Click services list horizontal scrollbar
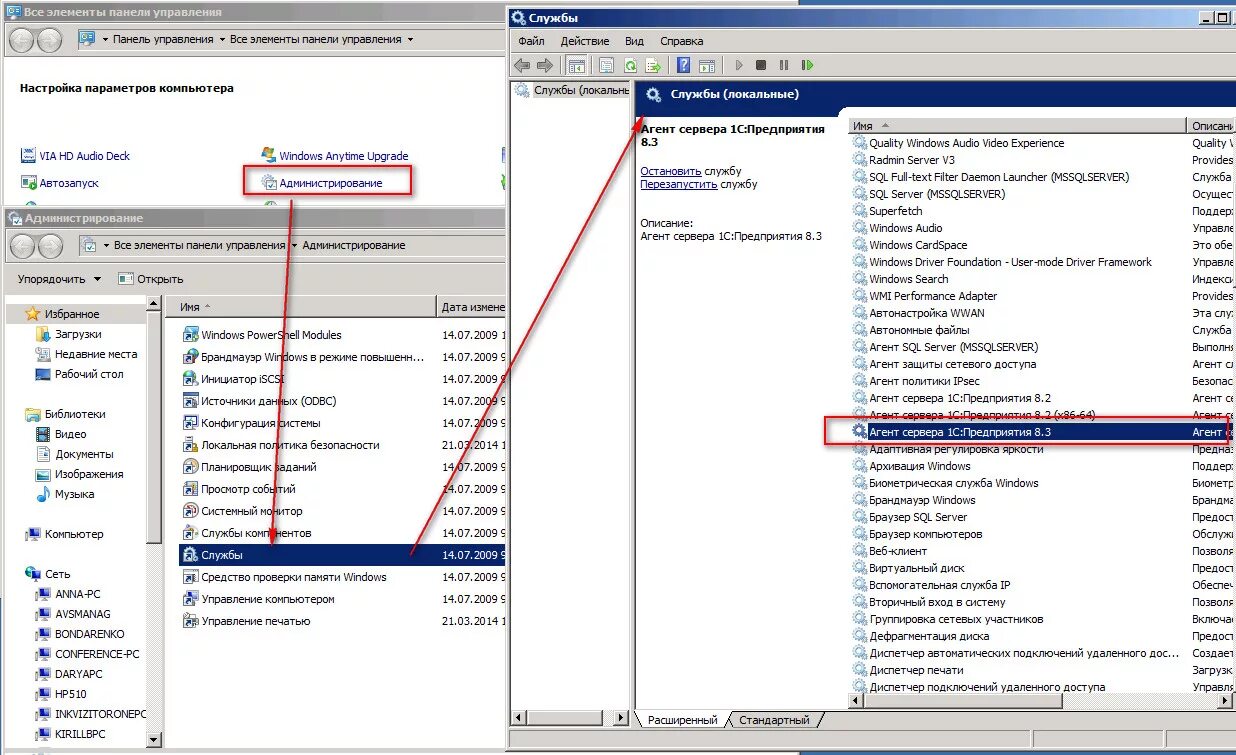Viewport: 1236px width, 755px height. [x=1042, y=702]
